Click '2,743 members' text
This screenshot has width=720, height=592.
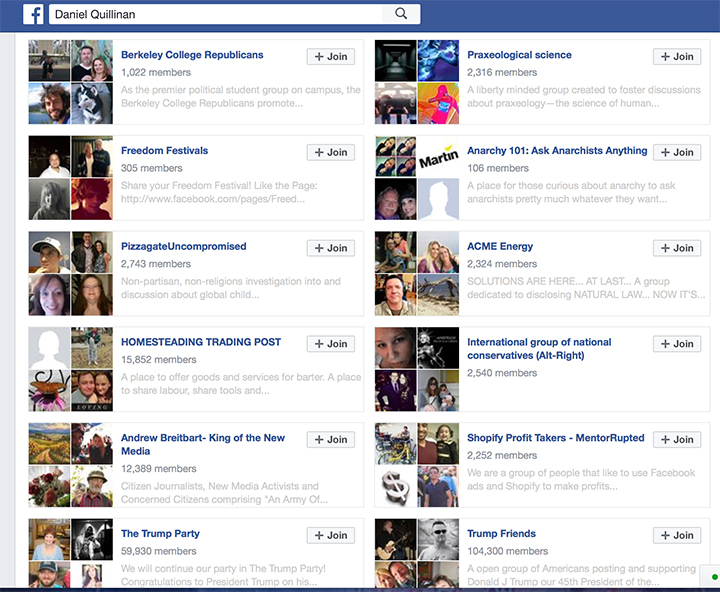[x=156, y=264]
